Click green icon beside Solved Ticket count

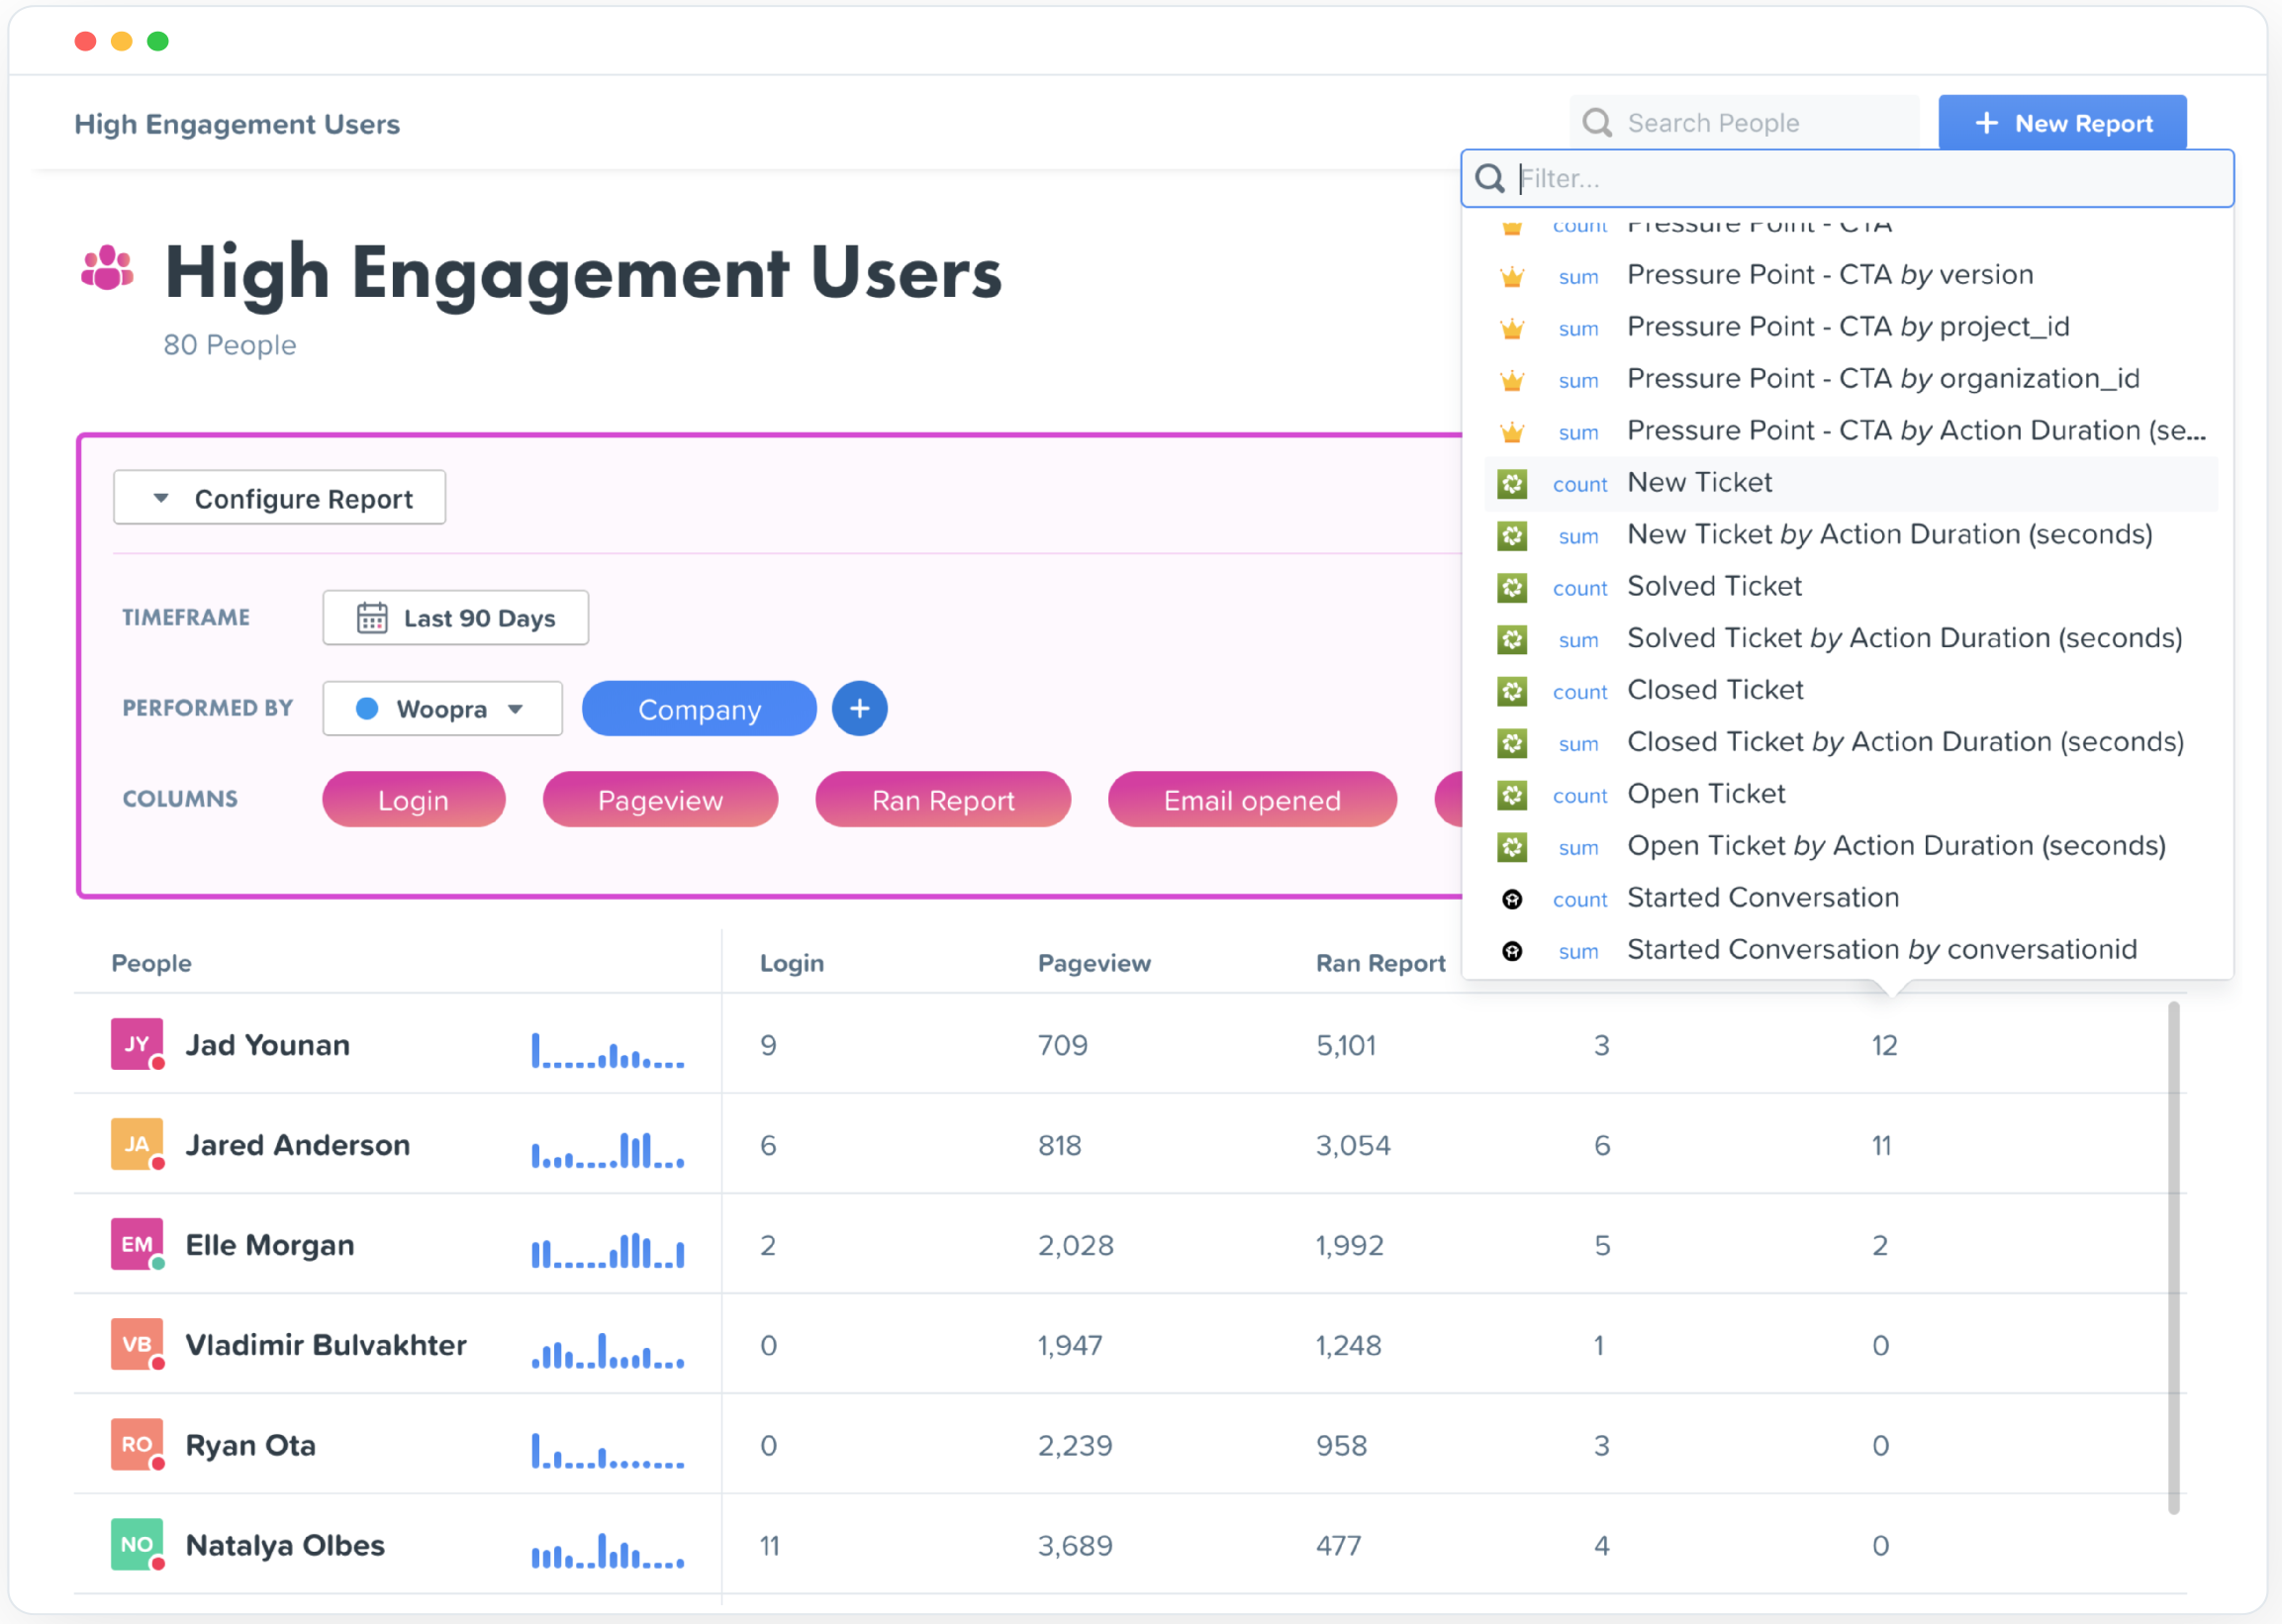[x=1512, y=588]
